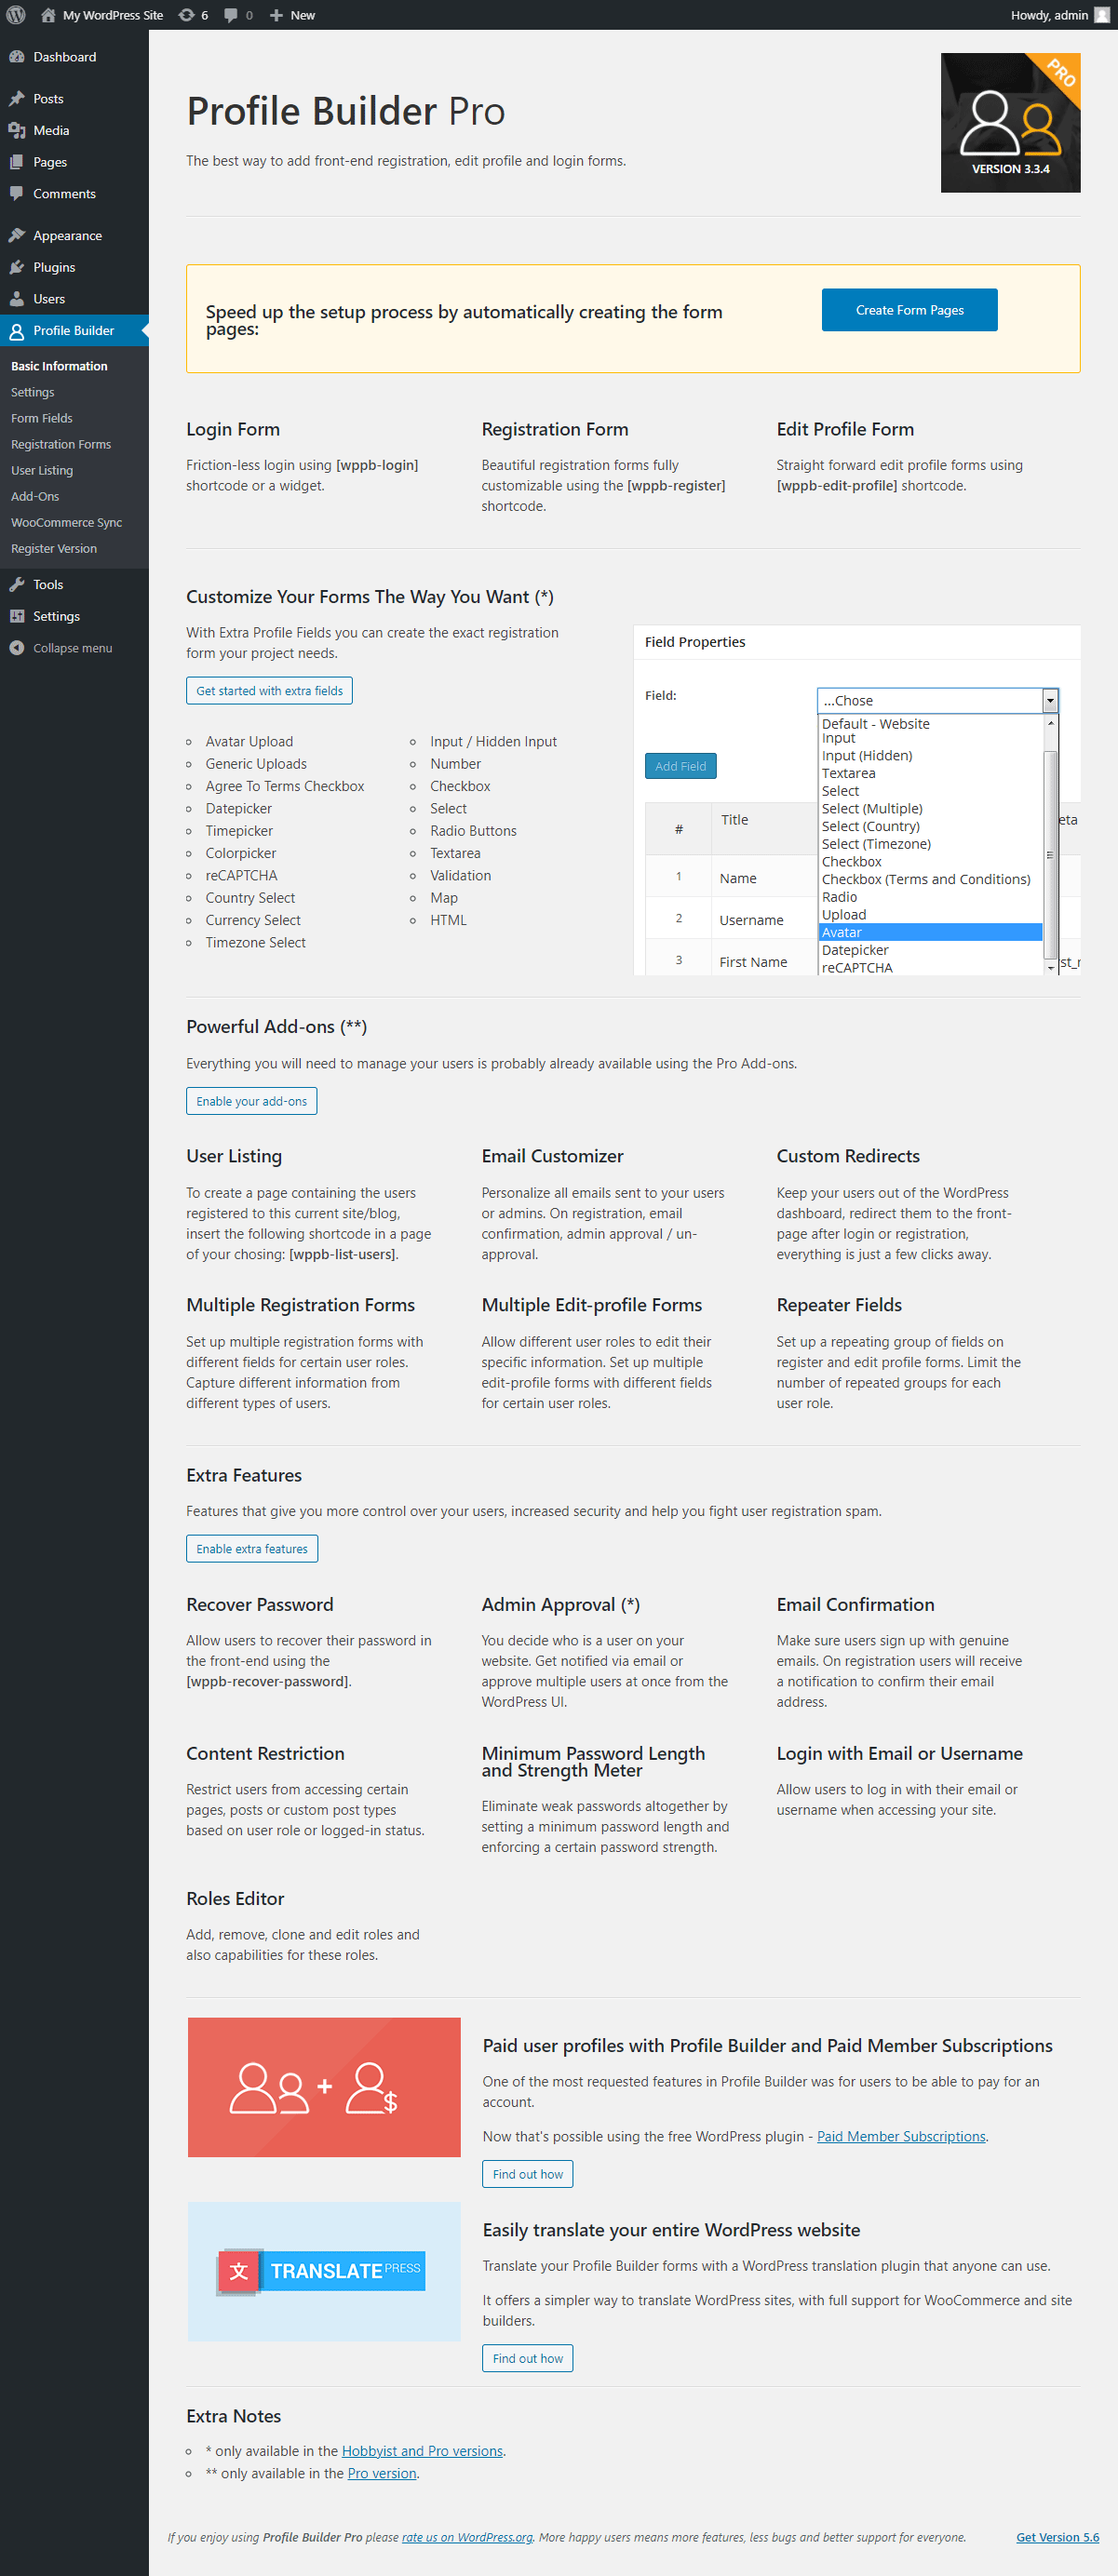Select Avatar option in the field list
Image resolution: width=1118 pixels, height=2576 pixels.
(930, 932)
